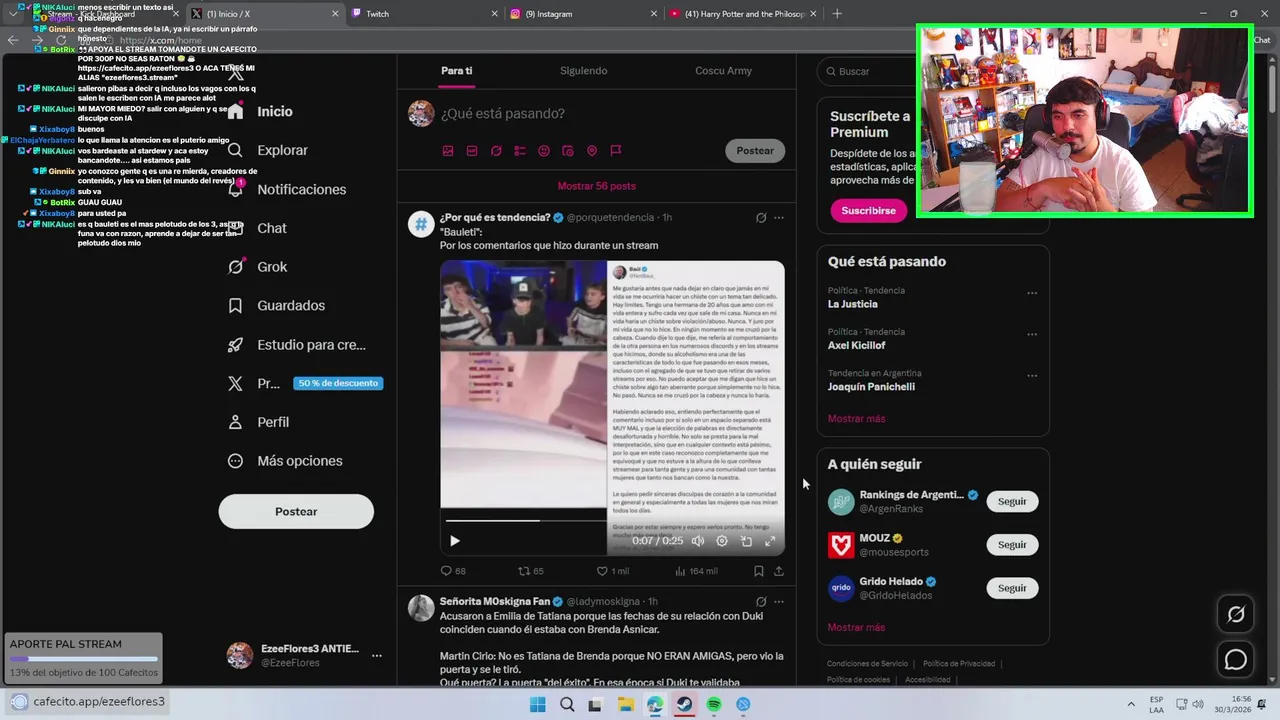
Task: Open more options for Axel Kicillof trend
Action: pyautogui.click(x=1032, y=334)
